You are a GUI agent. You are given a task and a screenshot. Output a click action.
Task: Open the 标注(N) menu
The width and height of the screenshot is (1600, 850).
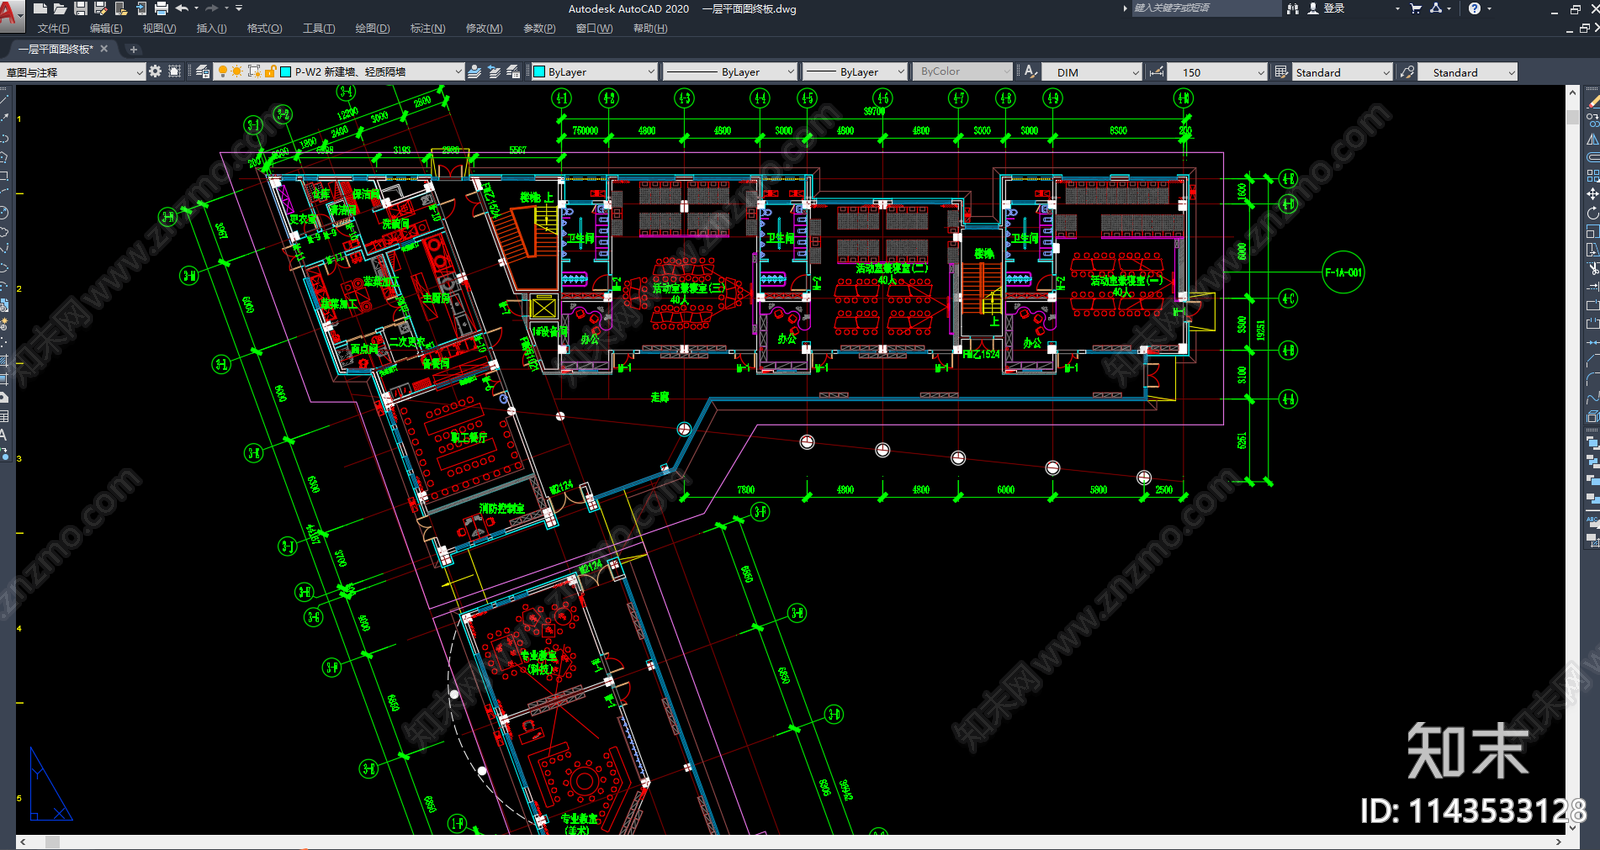(427, 28)
